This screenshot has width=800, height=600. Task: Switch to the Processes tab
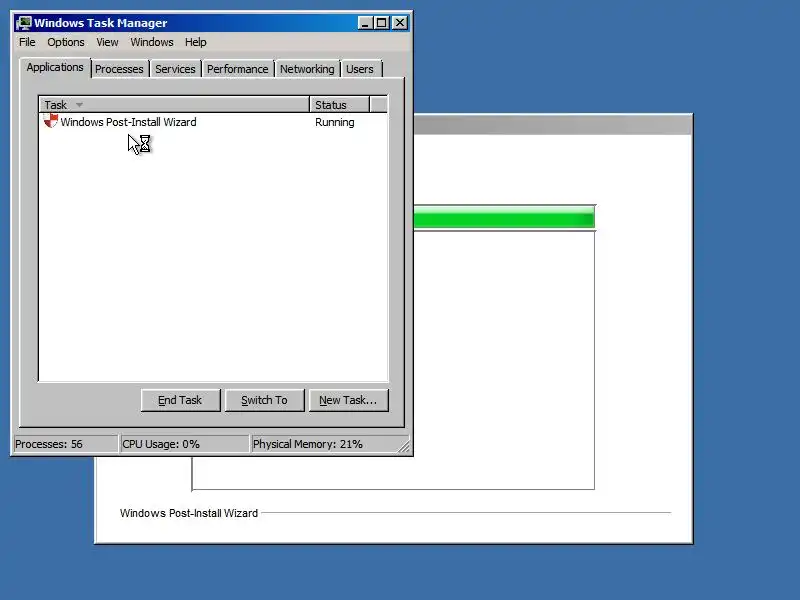point(119,69)
